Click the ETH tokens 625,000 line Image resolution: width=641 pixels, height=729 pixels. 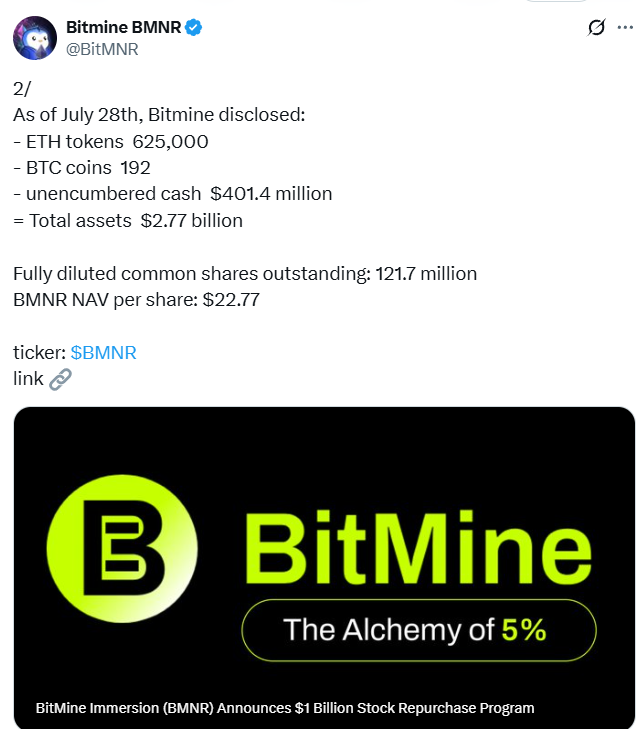(111, 141)
